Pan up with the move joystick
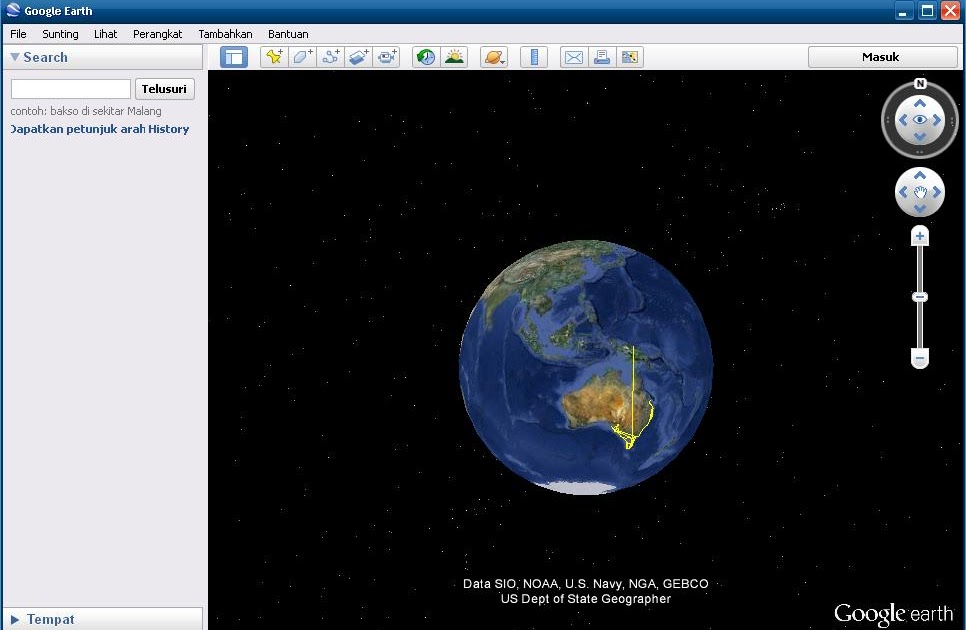The image size is (966, 630). [x=920, y=176]
